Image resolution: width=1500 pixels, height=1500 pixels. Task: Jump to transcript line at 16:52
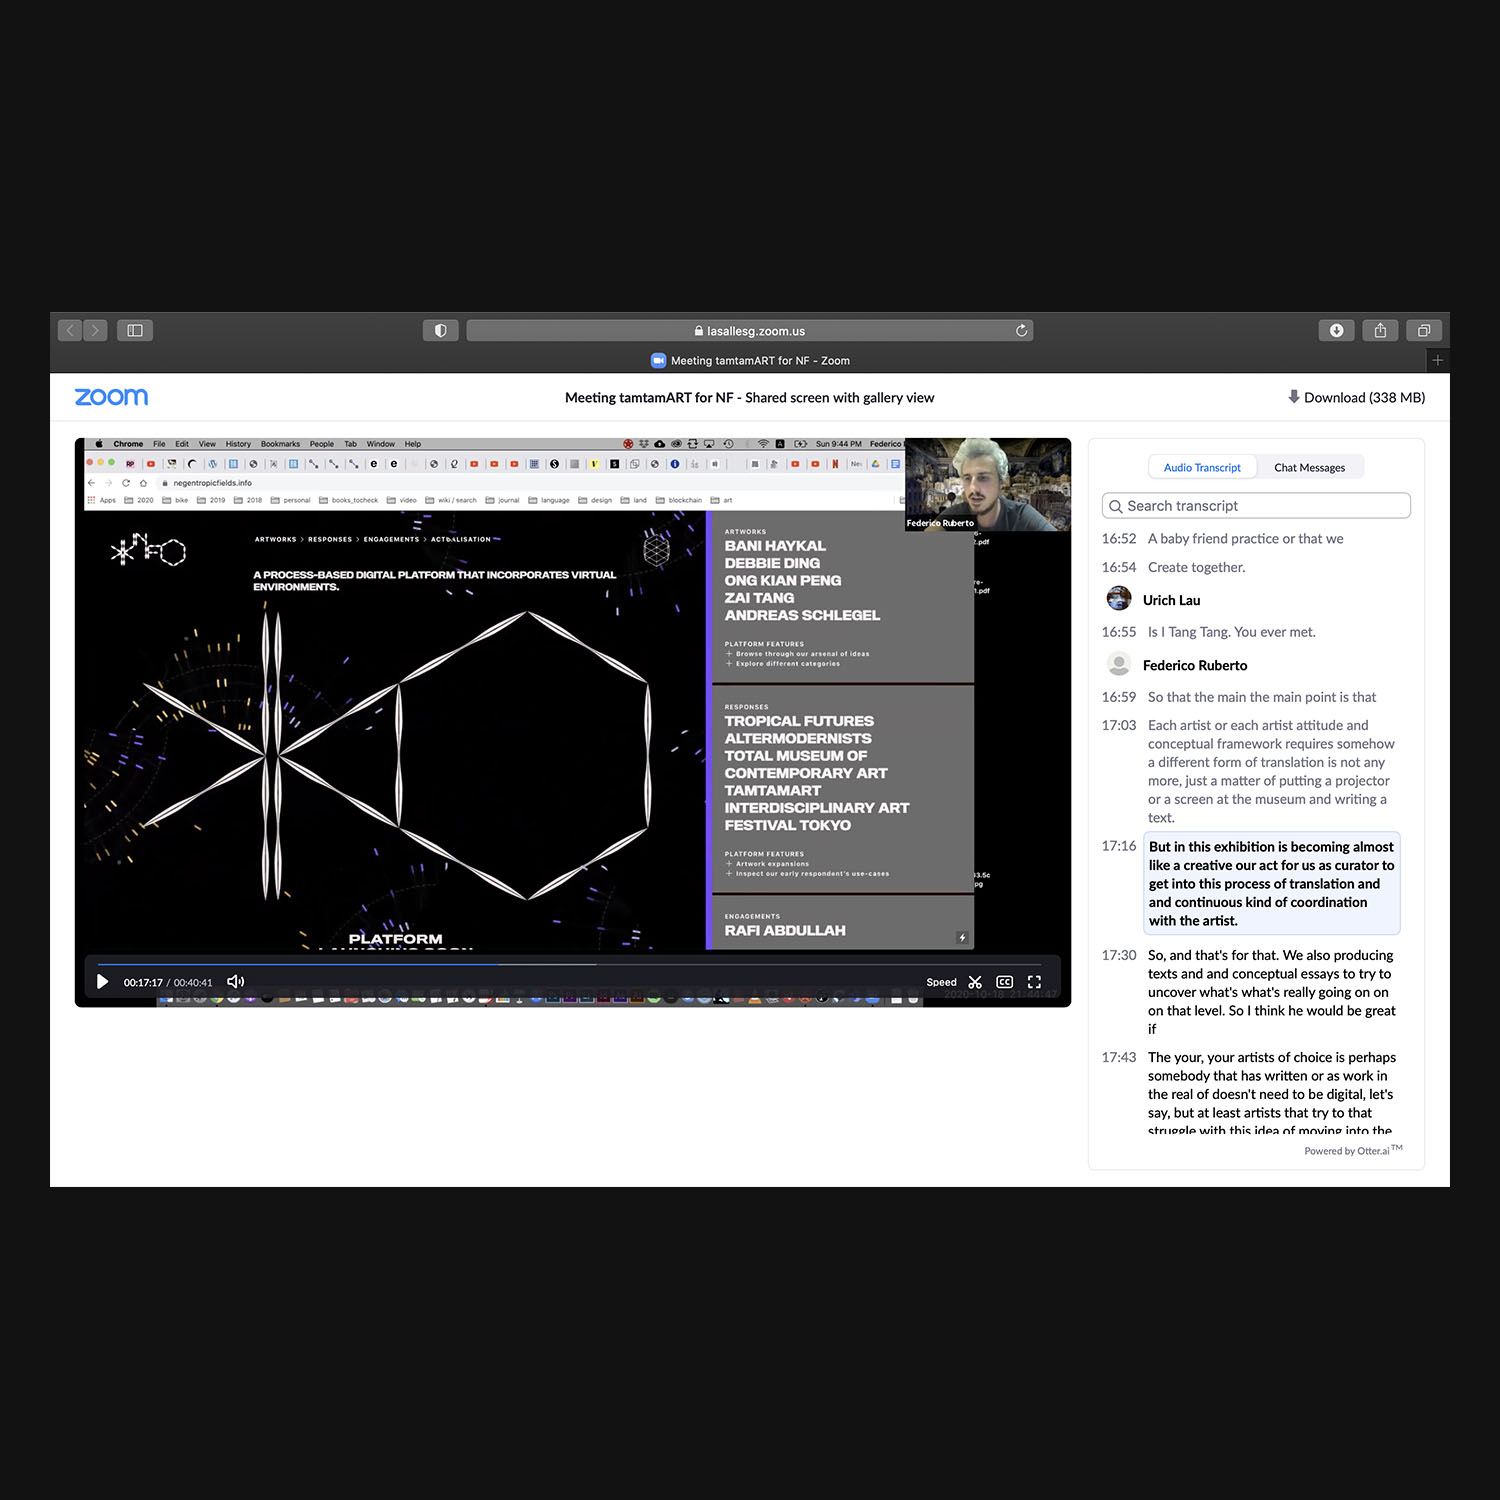[x=1245, y=538]
